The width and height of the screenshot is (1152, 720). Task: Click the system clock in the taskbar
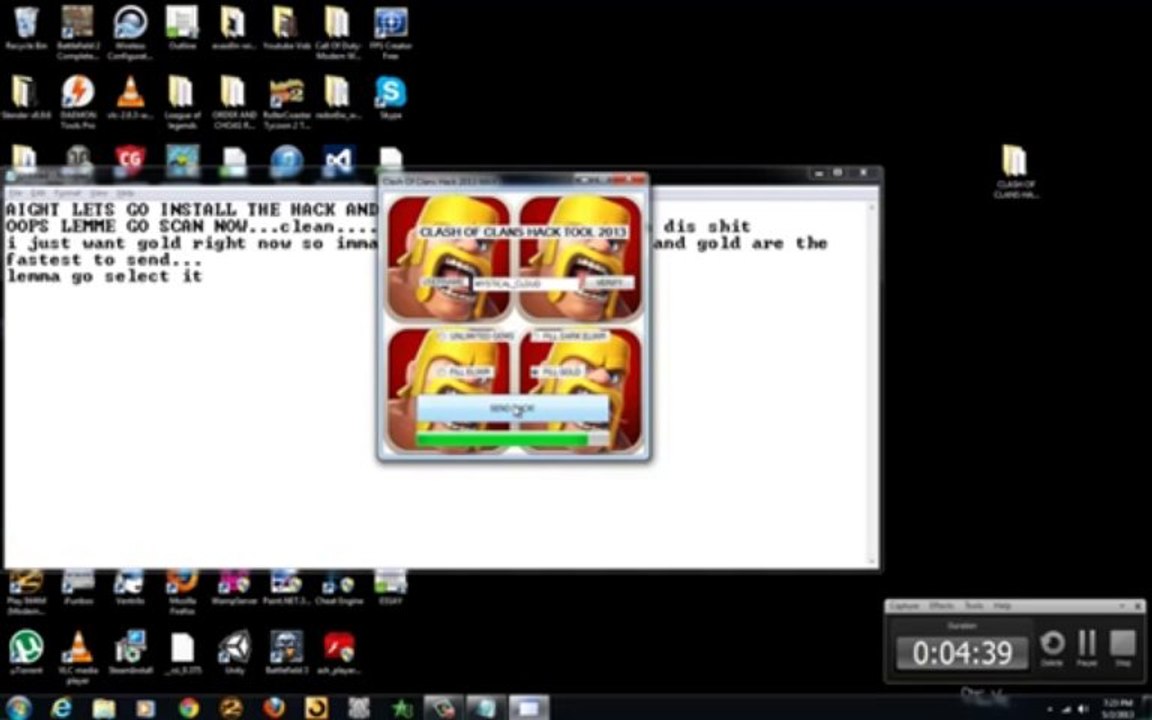[1118, 708]
